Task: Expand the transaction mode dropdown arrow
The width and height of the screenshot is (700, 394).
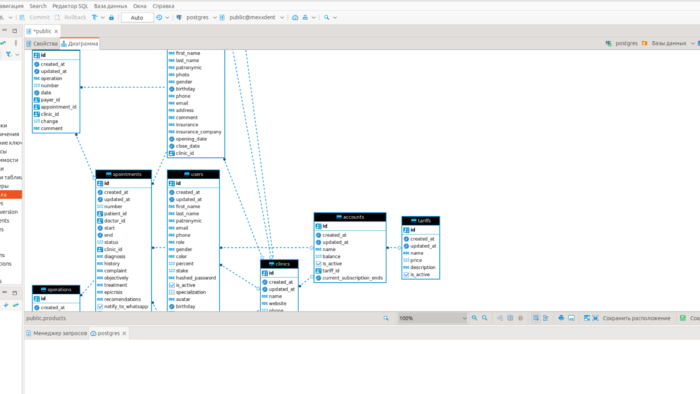Action: [103, 17]
